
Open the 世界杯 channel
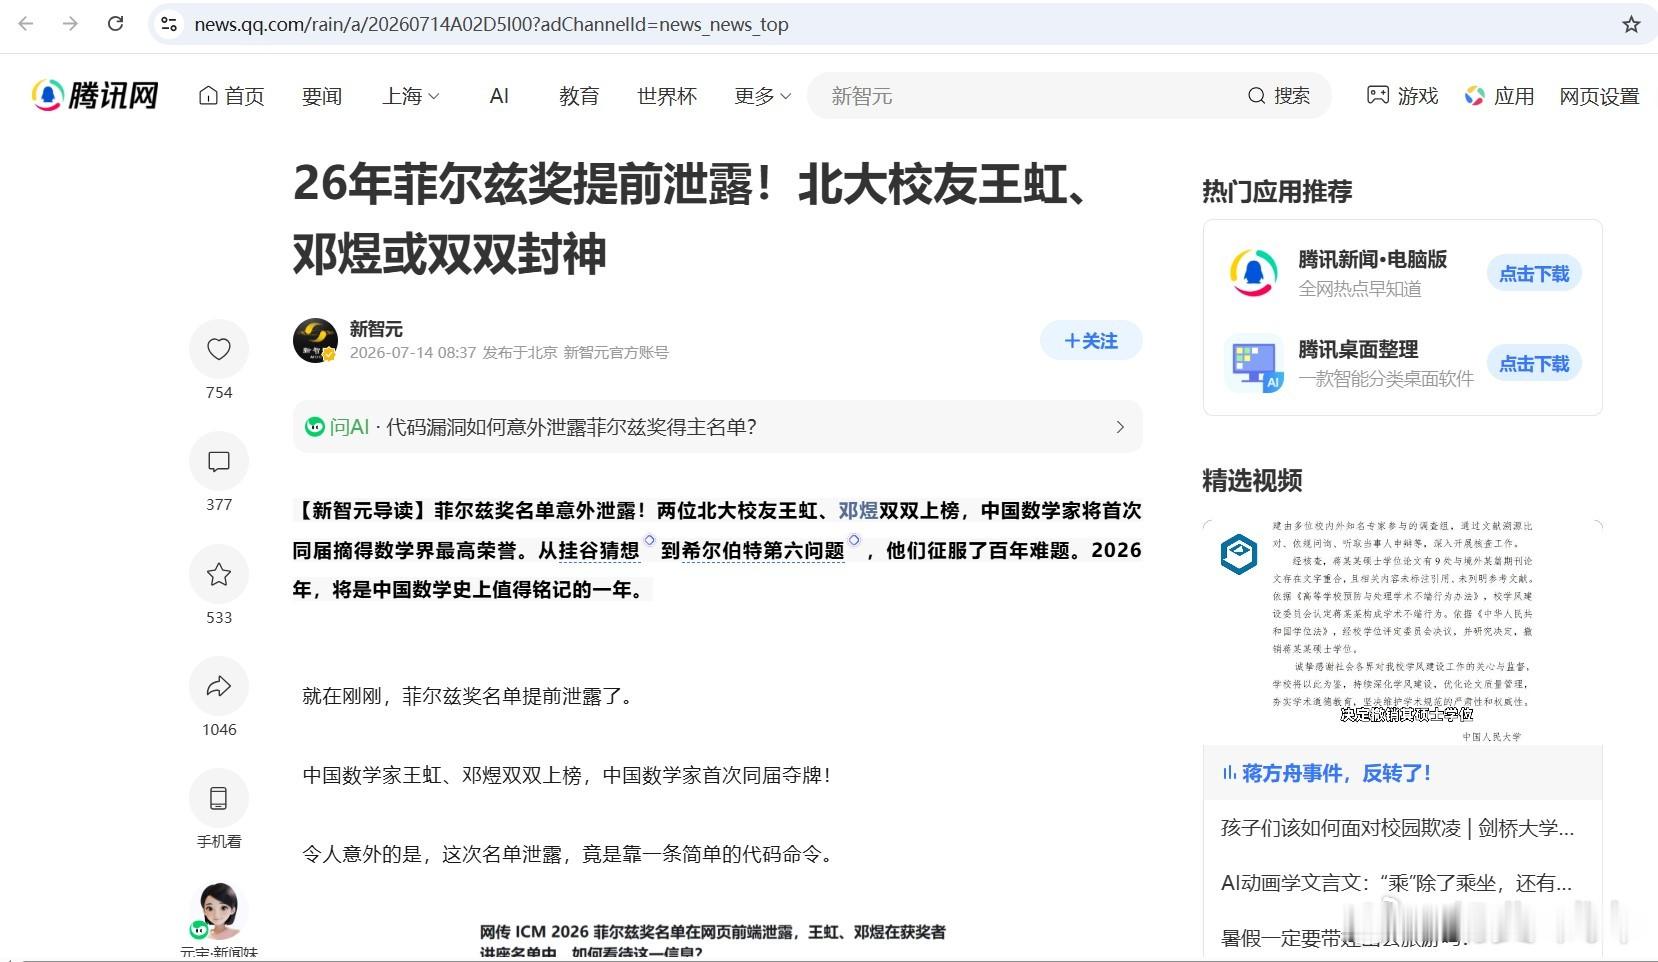(x=667, y=96)
